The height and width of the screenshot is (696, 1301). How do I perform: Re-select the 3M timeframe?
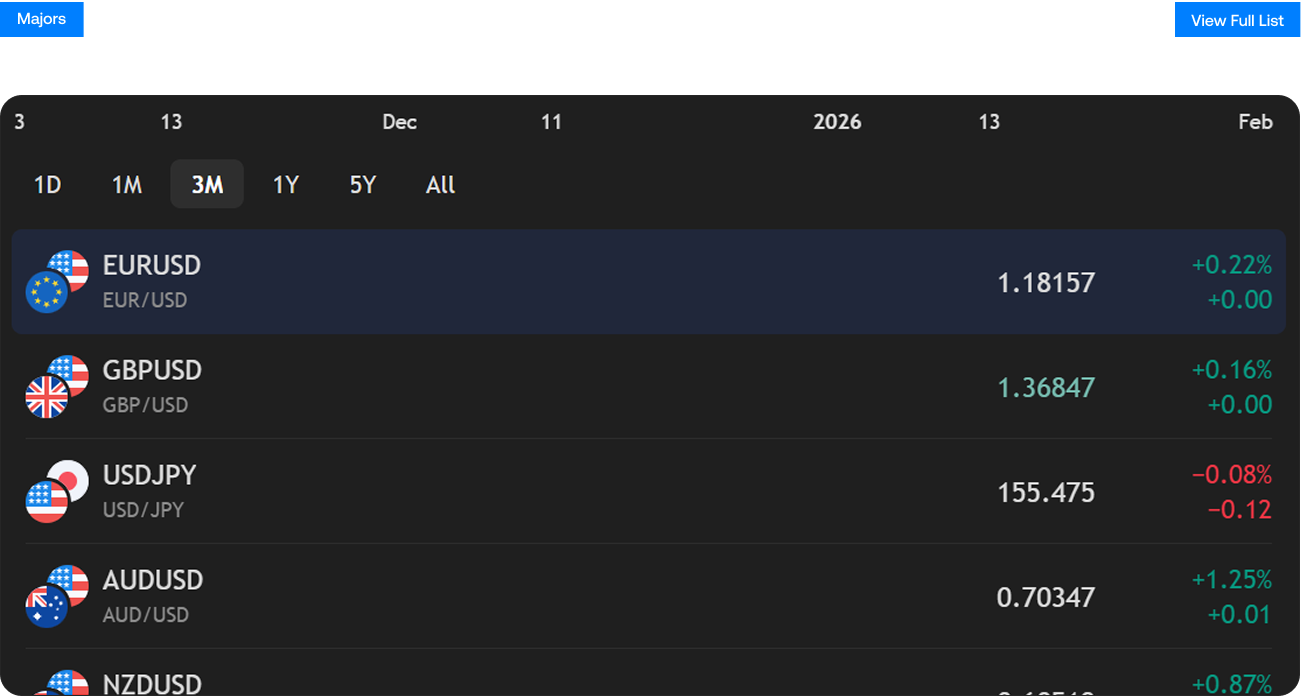tap(206, 184)
